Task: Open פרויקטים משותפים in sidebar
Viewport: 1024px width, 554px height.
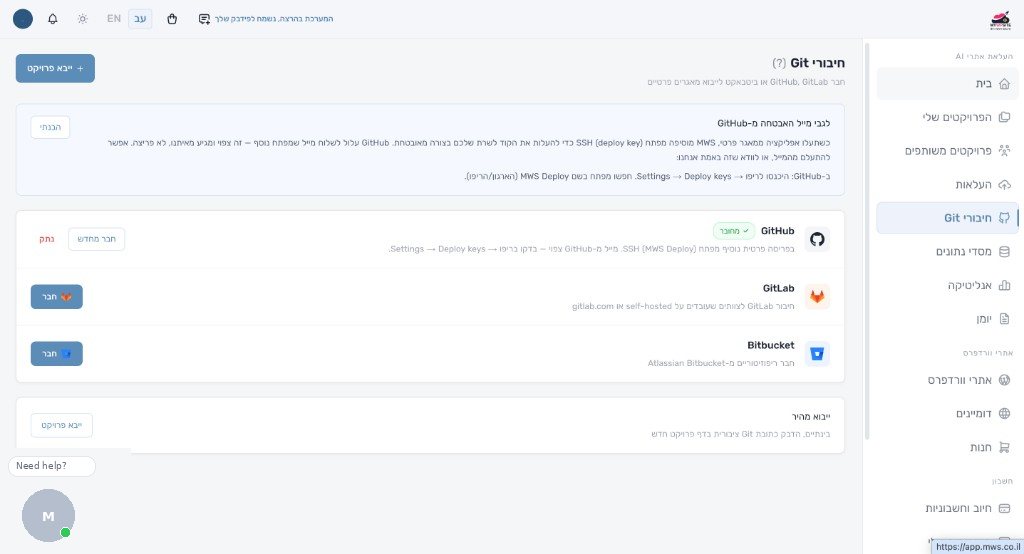Action: 947,151
